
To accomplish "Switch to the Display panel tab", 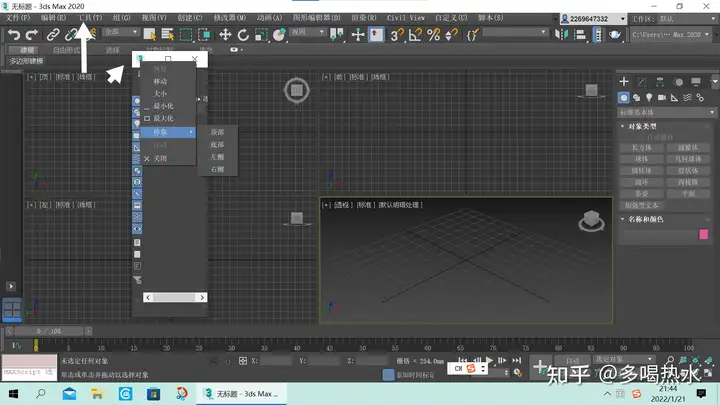I will [696, 82].
